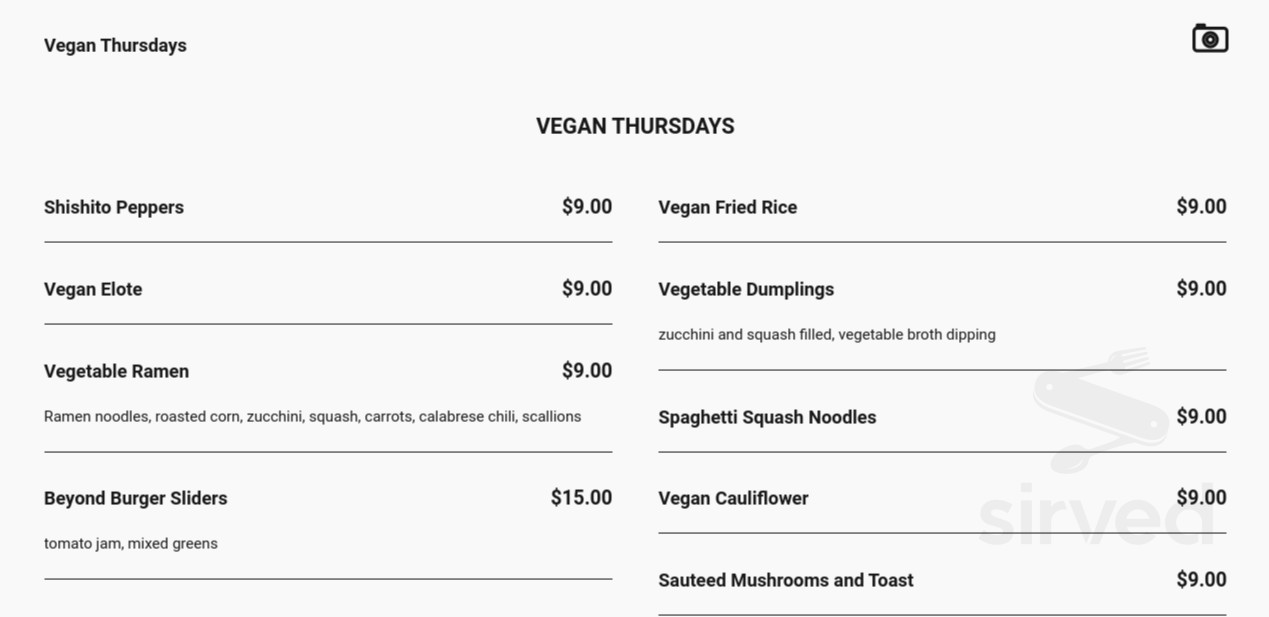1269x617 pixels.
Task: Click the Vegan Fried Rice $9.00 price
Action: coord(1201,207)
